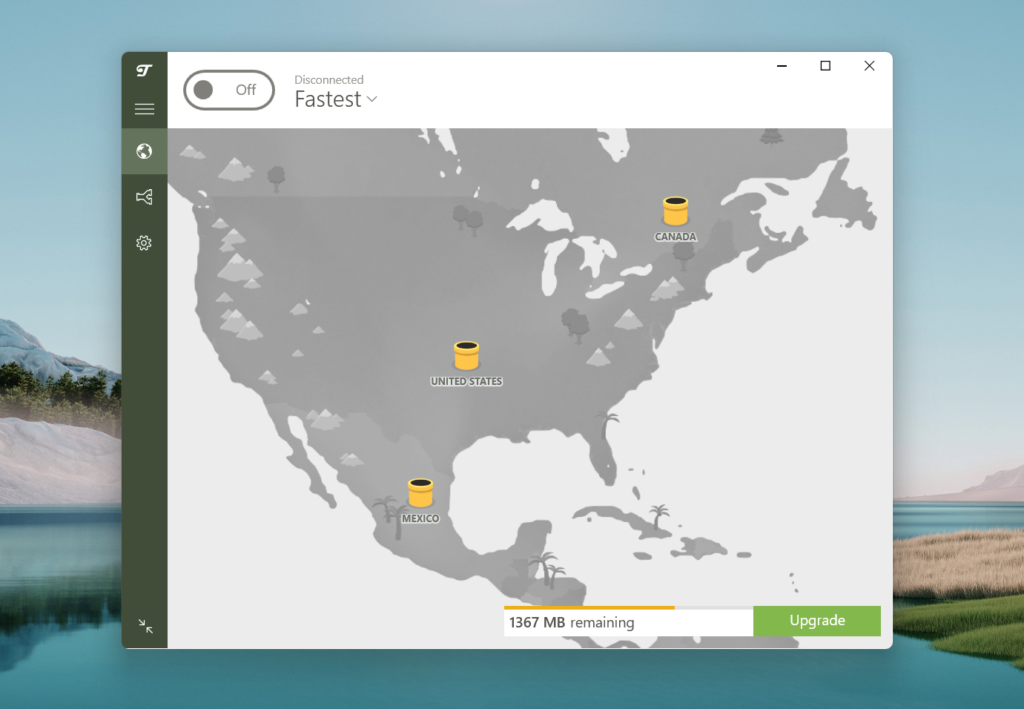
Task: Open the hamburger menu
Action: point(144,108)
